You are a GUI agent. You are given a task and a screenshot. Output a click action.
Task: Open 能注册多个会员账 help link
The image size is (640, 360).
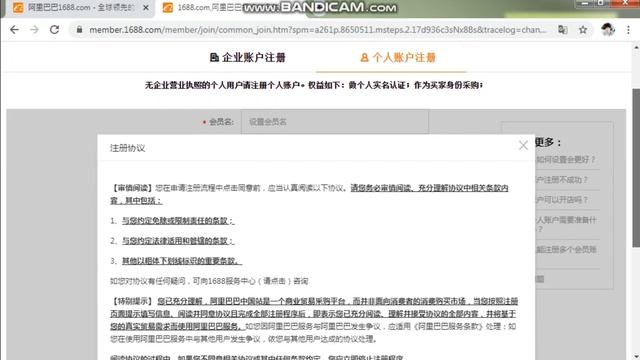click(566, 249)
